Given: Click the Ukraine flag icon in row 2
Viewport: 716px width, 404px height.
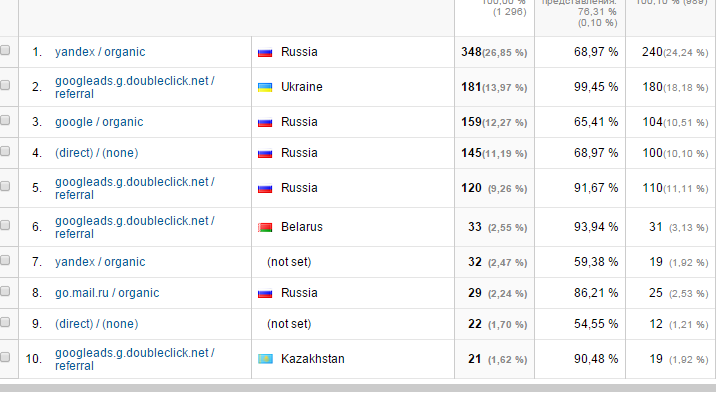Looking at the screenshot, I should pos(265,88).
